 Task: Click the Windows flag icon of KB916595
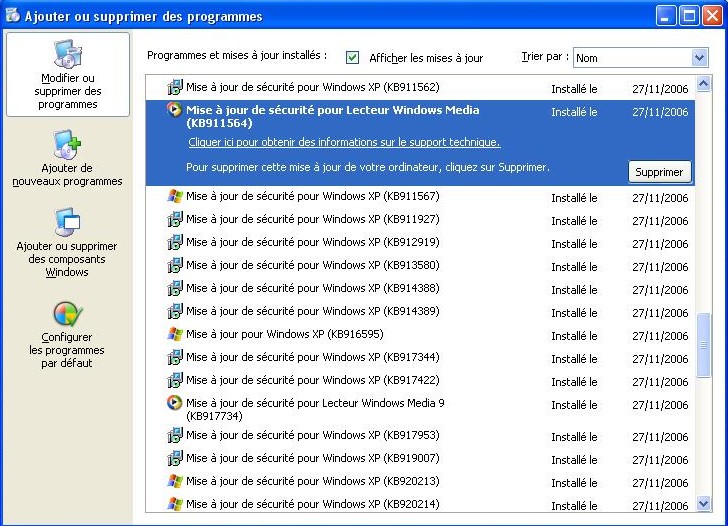(175, 334)
